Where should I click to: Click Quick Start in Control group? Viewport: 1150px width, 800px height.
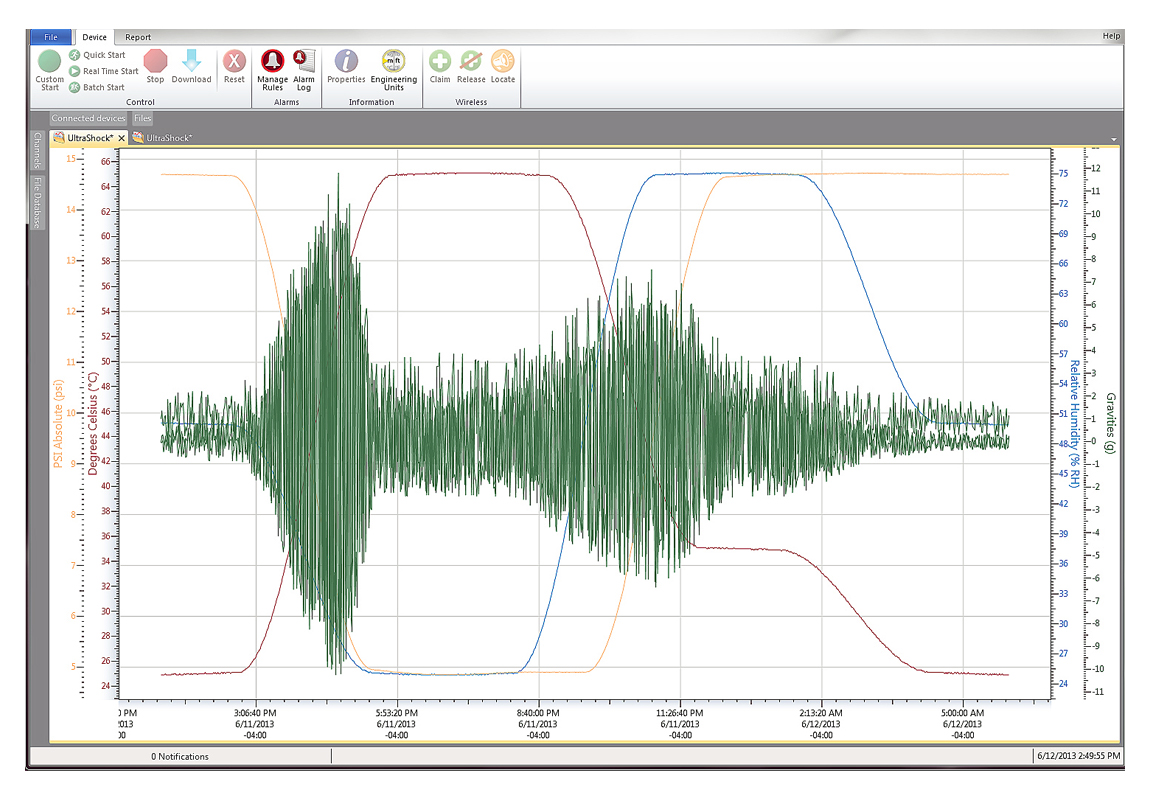[104, 55]
